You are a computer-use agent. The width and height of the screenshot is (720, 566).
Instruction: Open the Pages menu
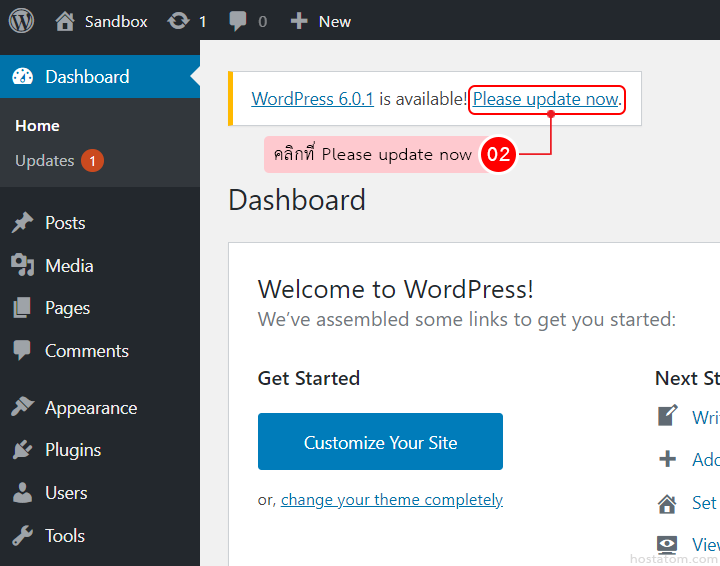click(67, 308)
